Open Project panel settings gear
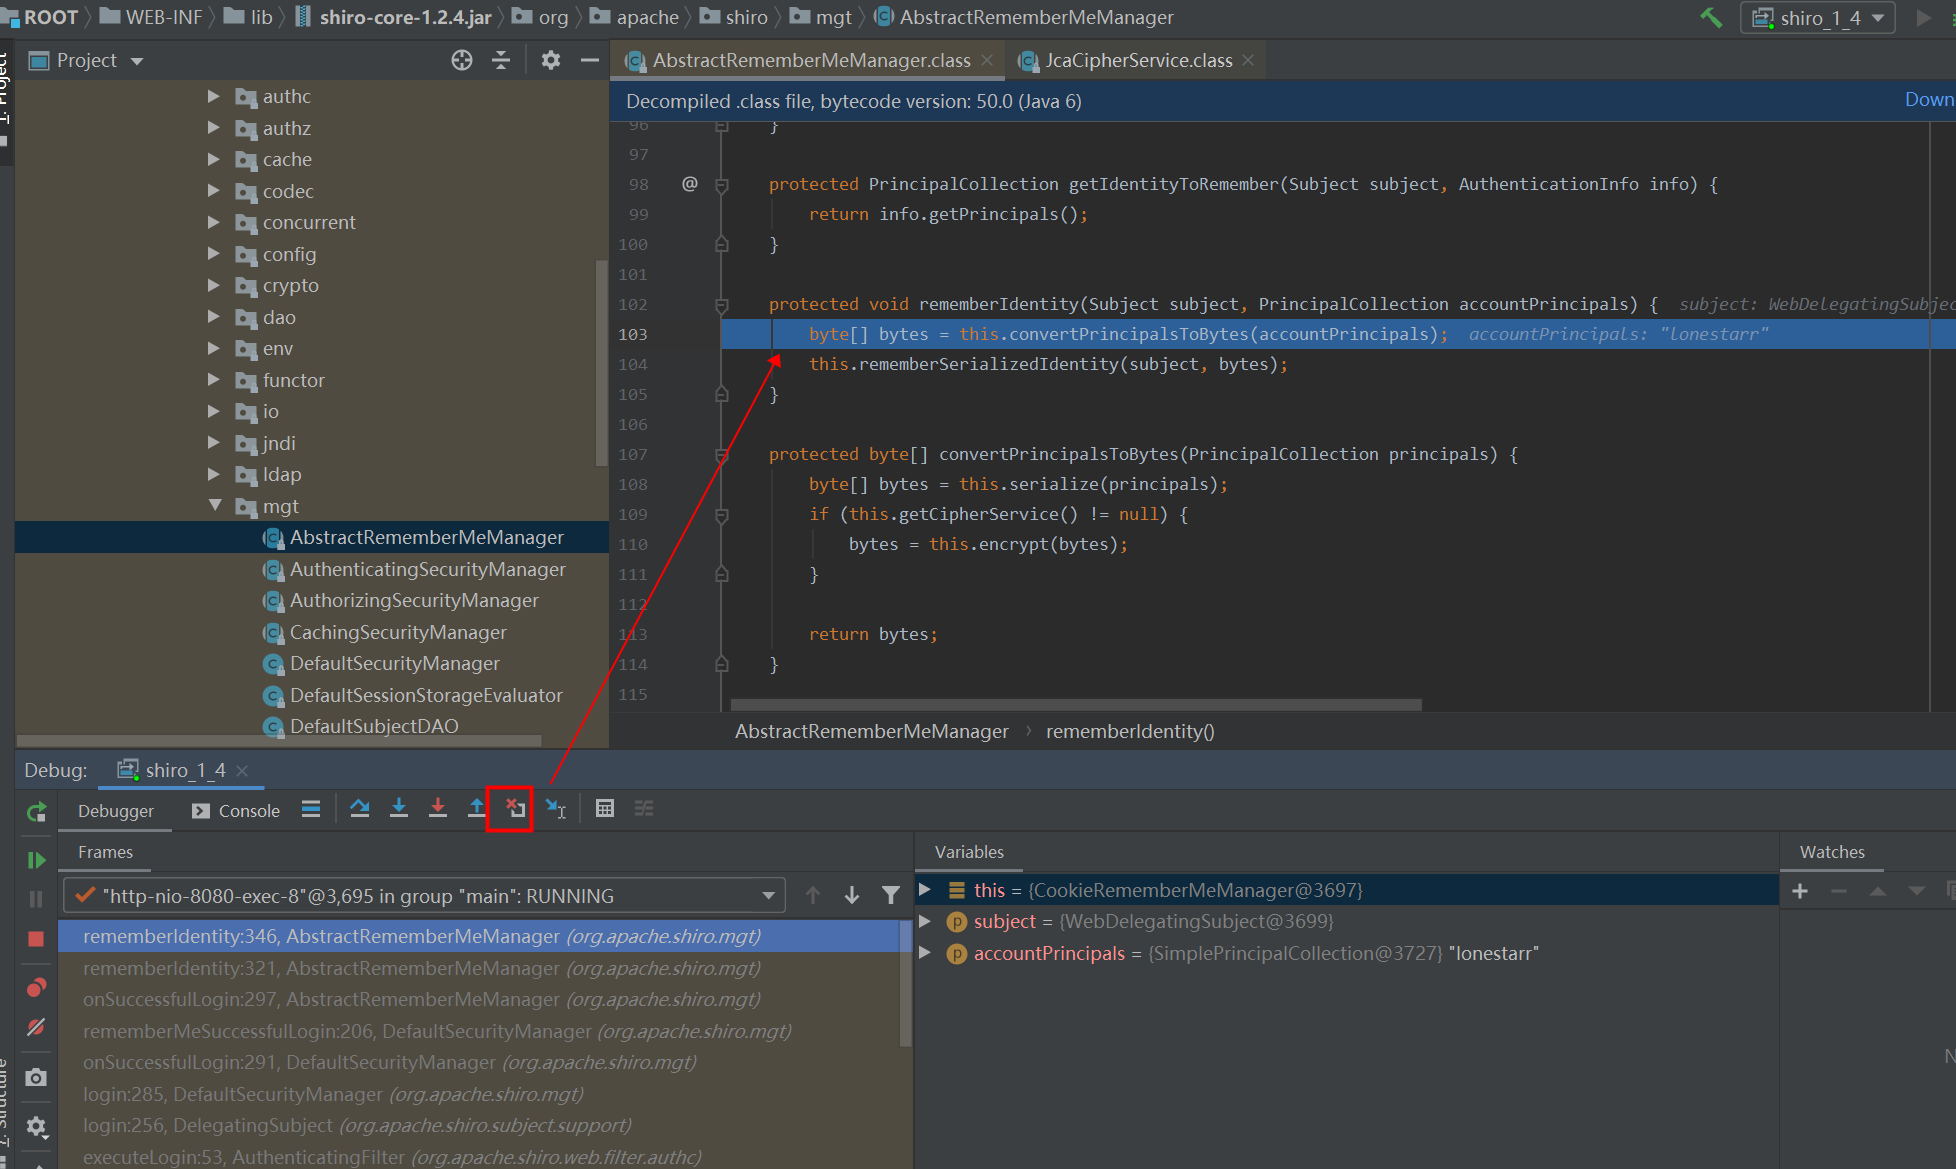 (550, 60)
